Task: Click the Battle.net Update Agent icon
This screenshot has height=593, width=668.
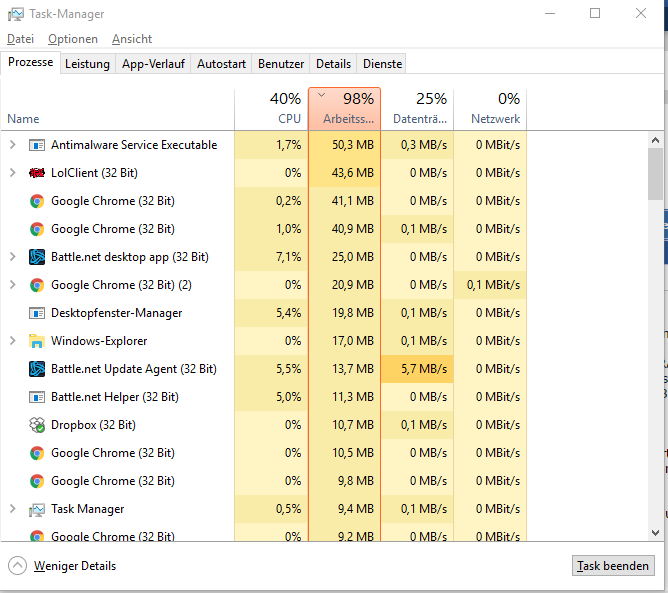Action: (37, 369)
